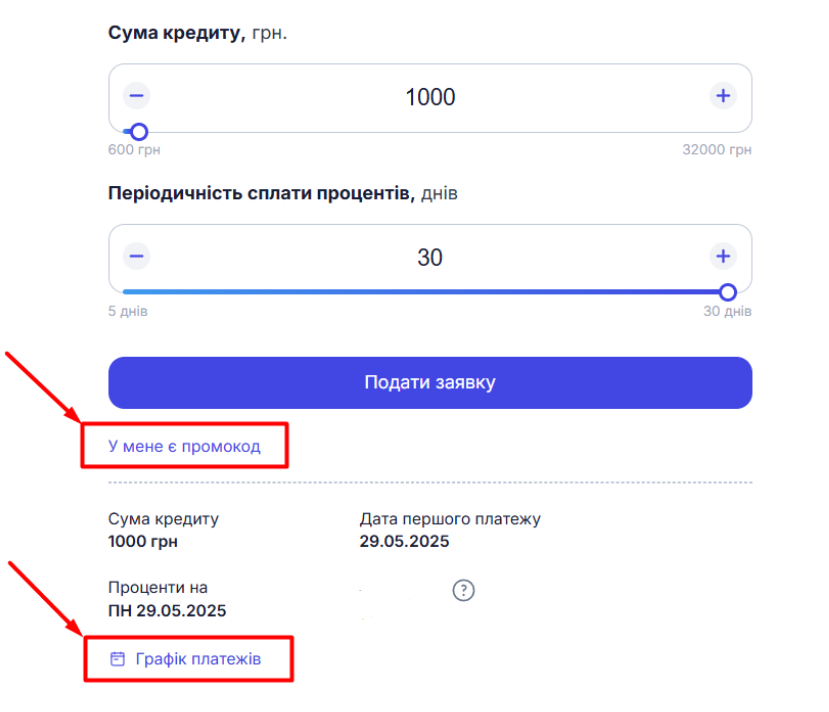Click the calendar icon beside Графік платежів
The image size is (829, 712).
coord(117,659)
